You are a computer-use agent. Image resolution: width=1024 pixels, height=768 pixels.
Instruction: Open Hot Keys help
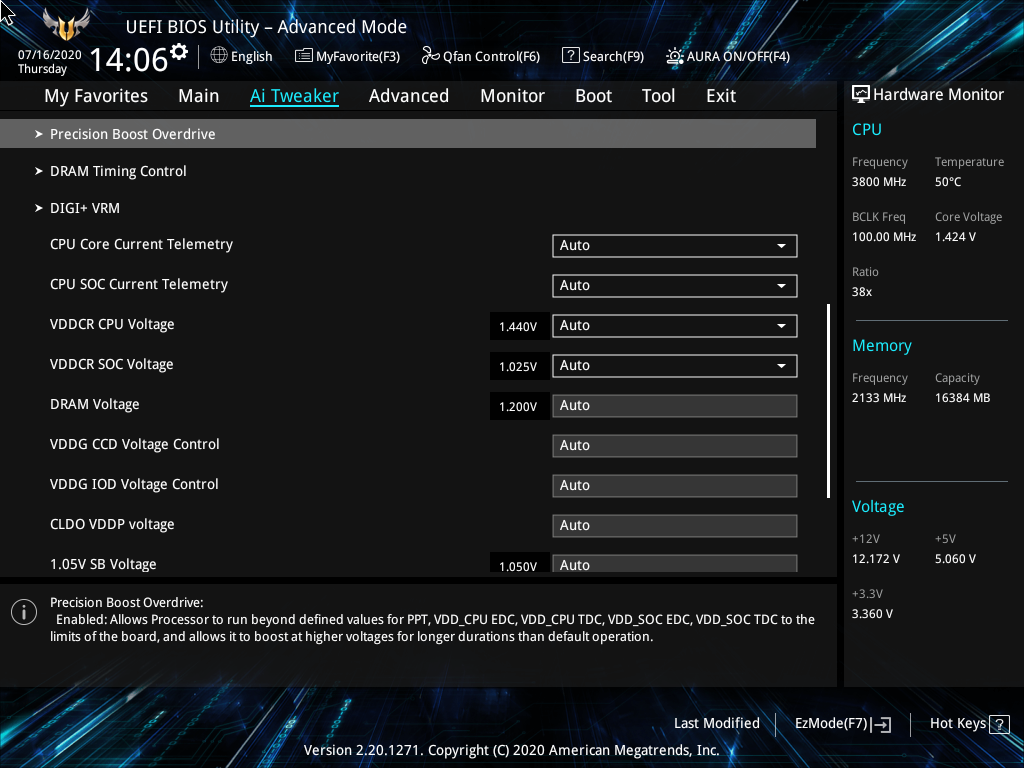[969, 724]
